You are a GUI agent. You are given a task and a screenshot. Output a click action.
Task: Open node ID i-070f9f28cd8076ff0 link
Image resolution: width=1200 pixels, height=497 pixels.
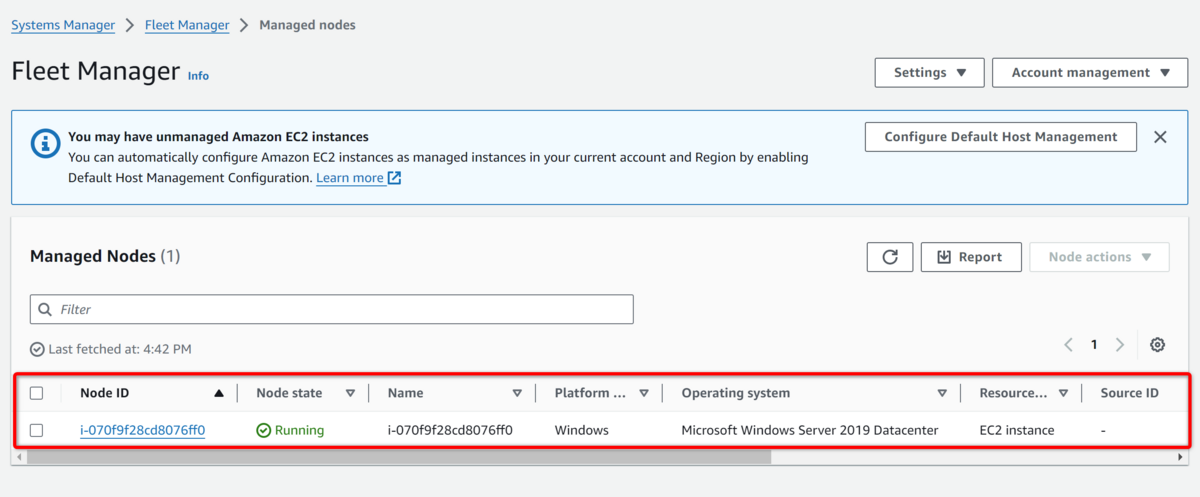(x=142, y=430)
